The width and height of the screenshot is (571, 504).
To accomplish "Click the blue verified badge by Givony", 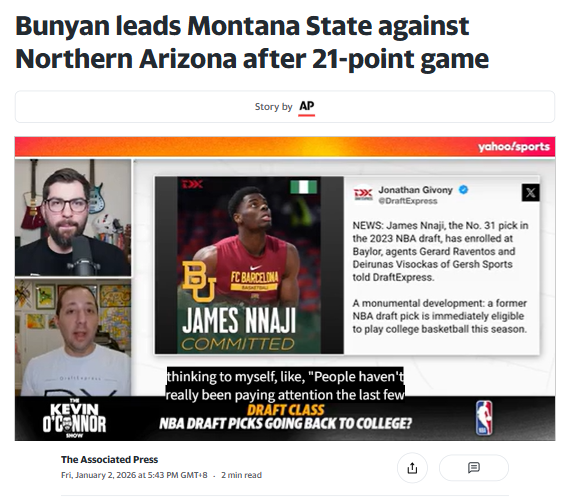I will (463, 190).
